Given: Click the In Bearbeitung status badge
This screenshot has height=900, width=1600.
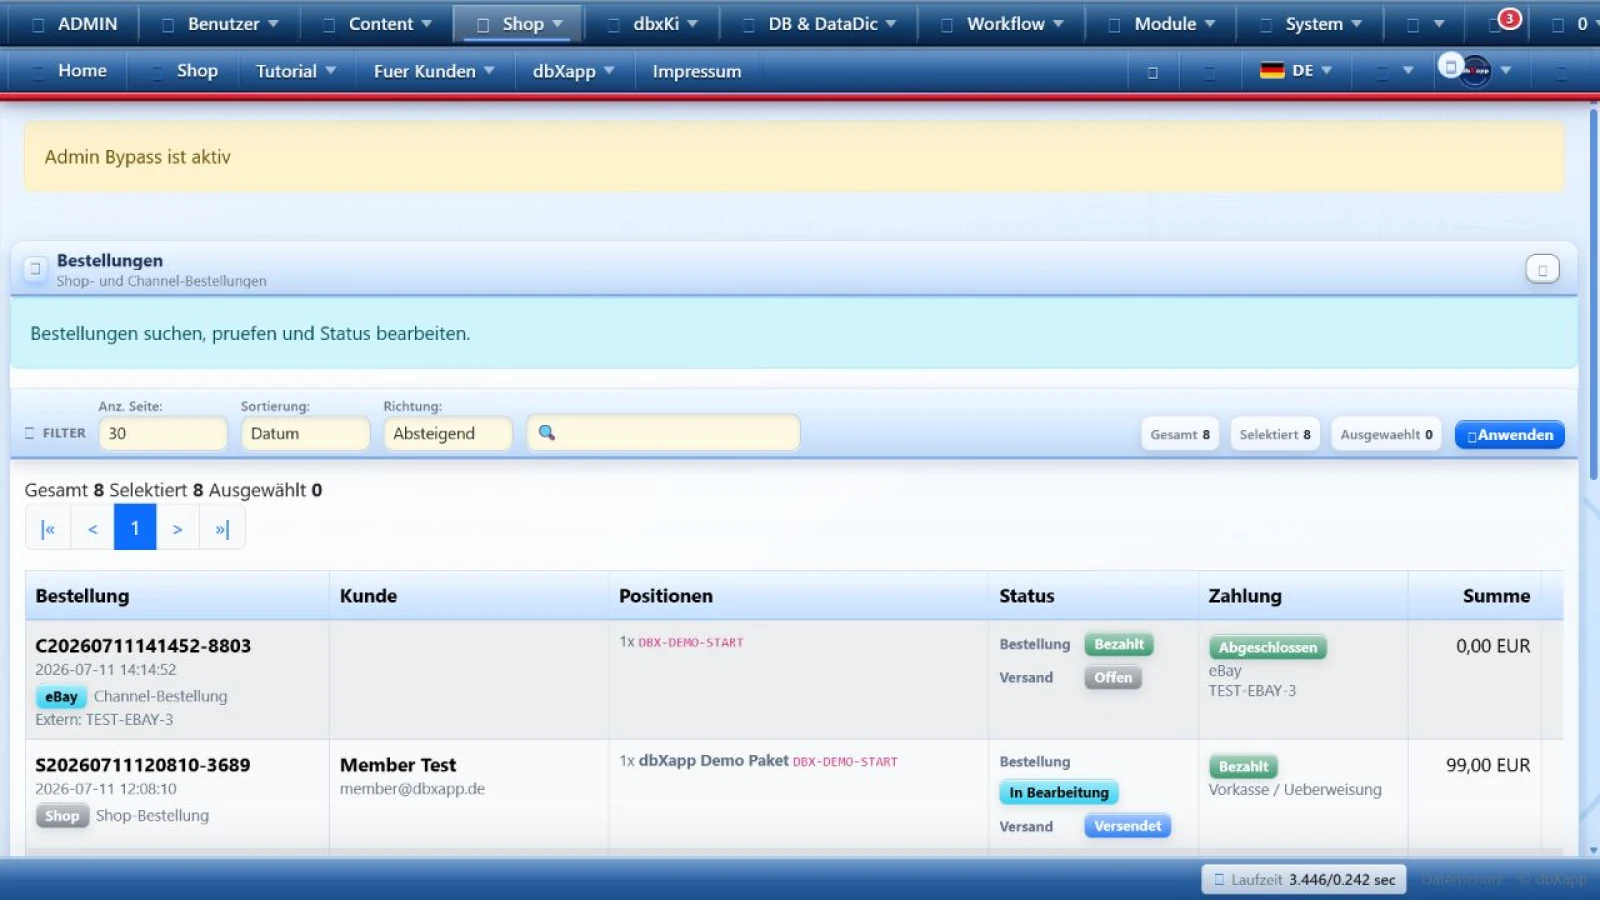Looking at the screenshot, I should 1059,793.
